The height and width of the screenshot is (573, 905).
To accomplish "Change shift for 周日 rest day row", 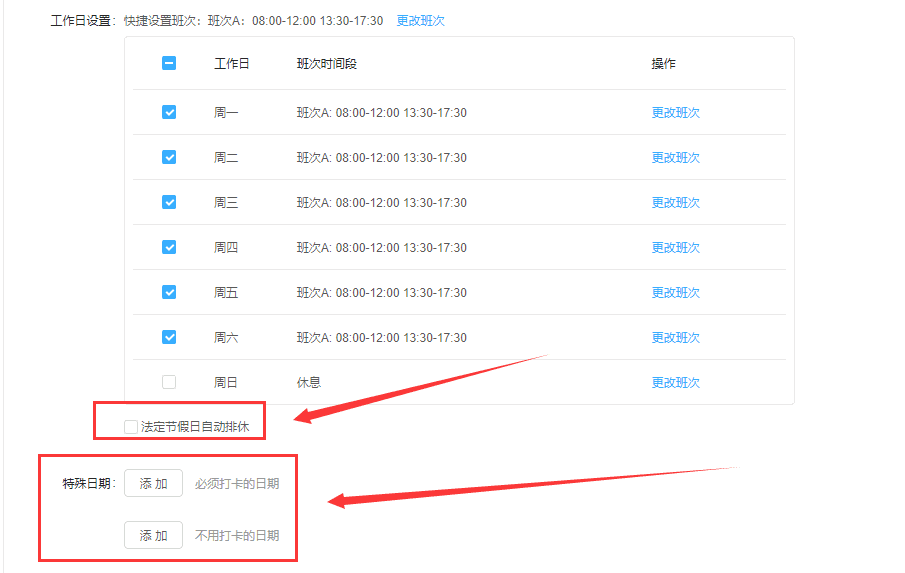I will coord(676,383).
